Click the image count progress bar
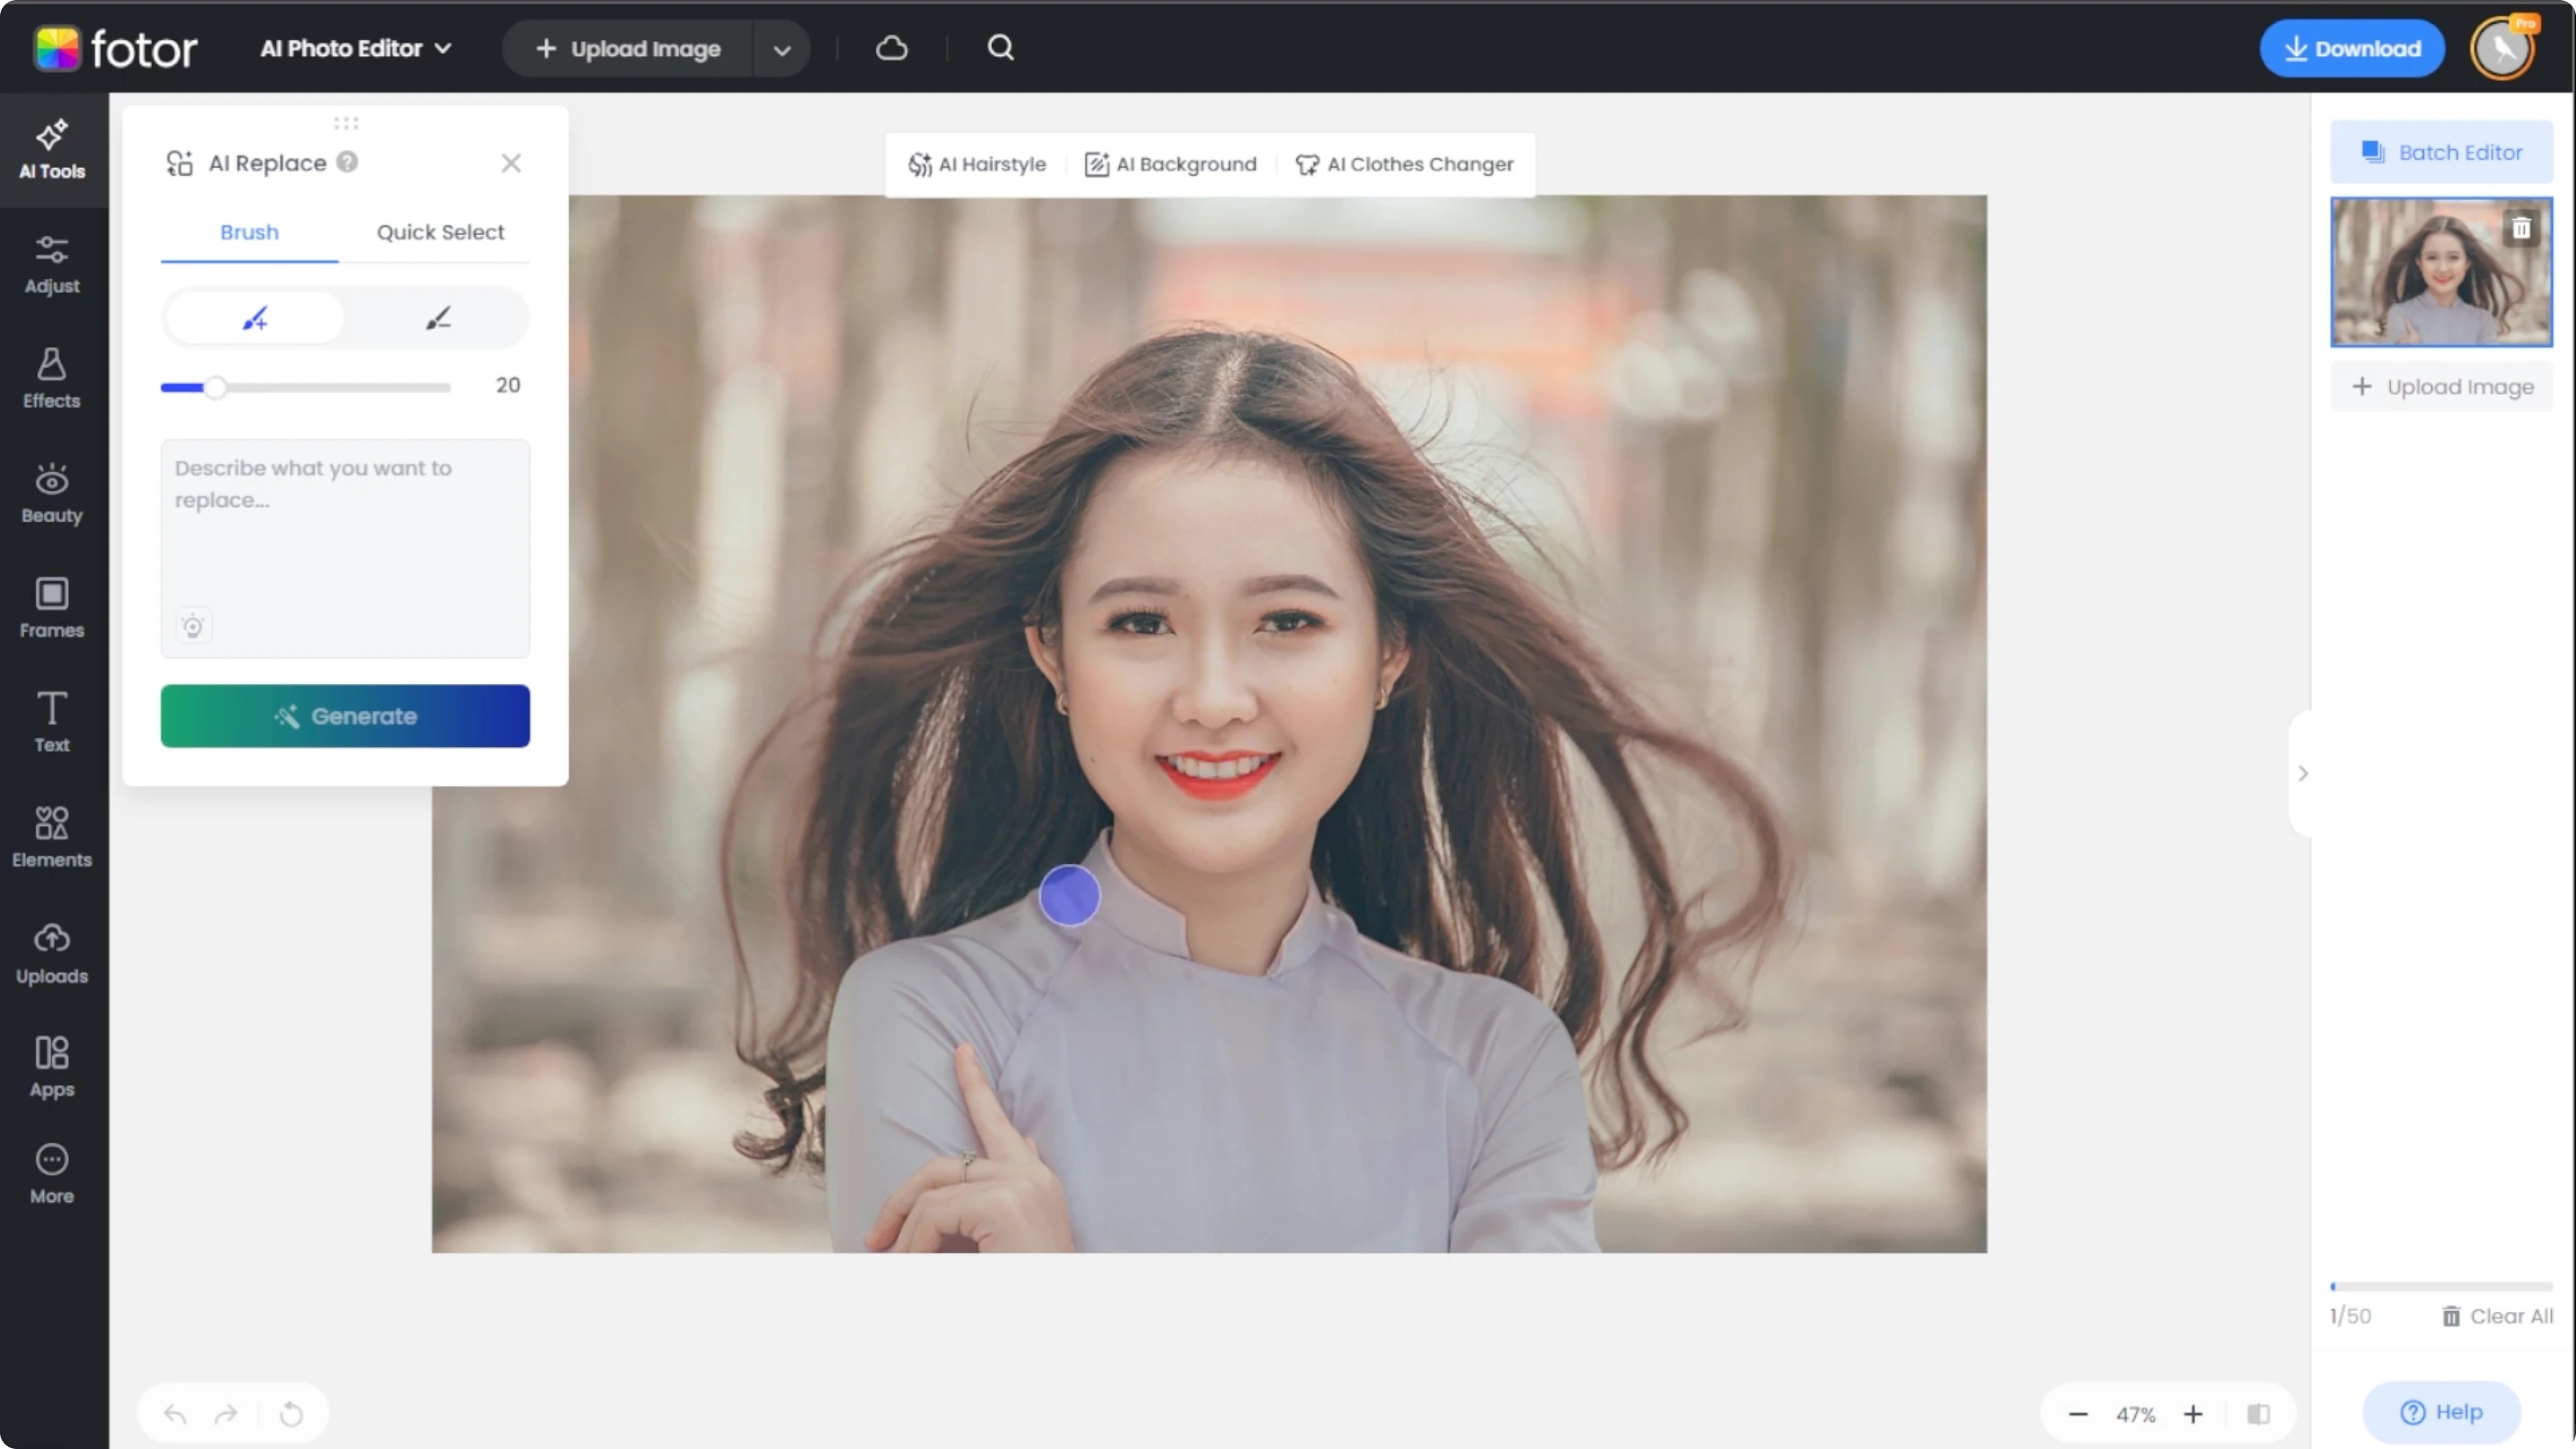 click(x=2441, y=1286)
